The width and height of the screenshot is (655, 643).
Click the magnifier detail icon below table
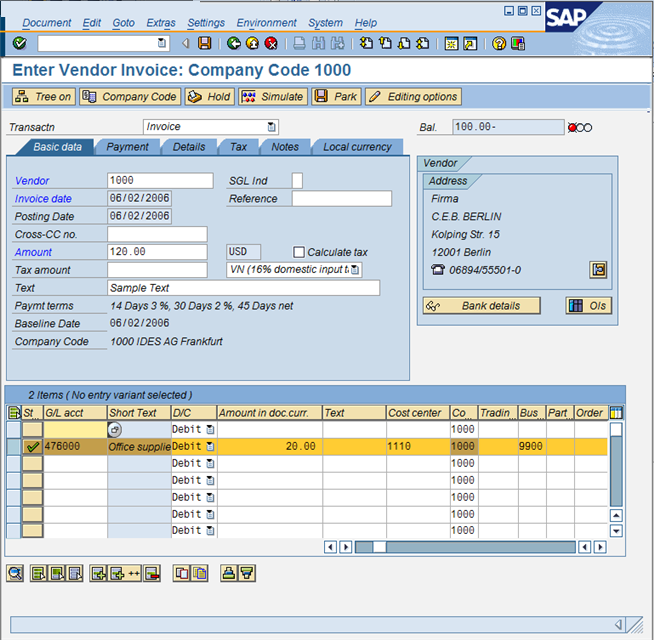15,573
